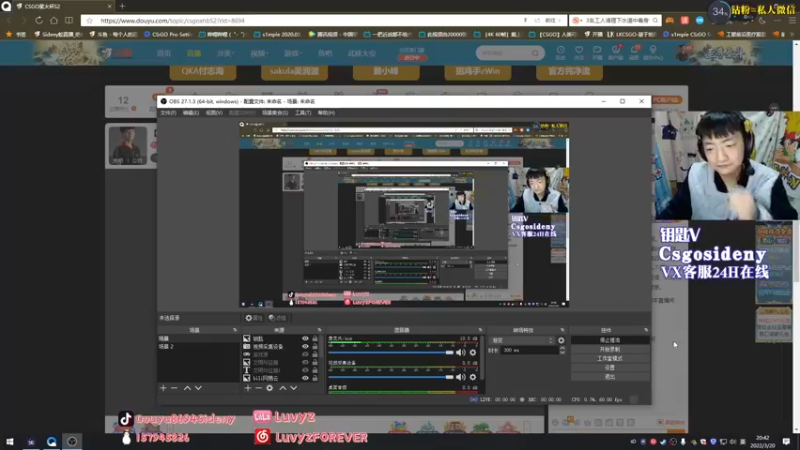Move the selected scene up

point(187,388)
